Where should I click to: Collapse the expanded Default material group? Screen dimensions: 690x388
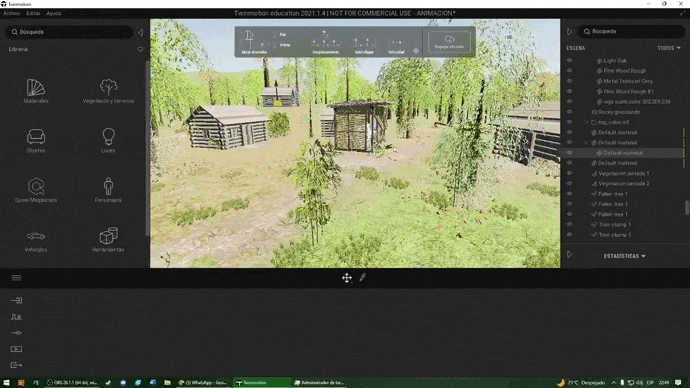pyautogui.click(x=586, y=143)
